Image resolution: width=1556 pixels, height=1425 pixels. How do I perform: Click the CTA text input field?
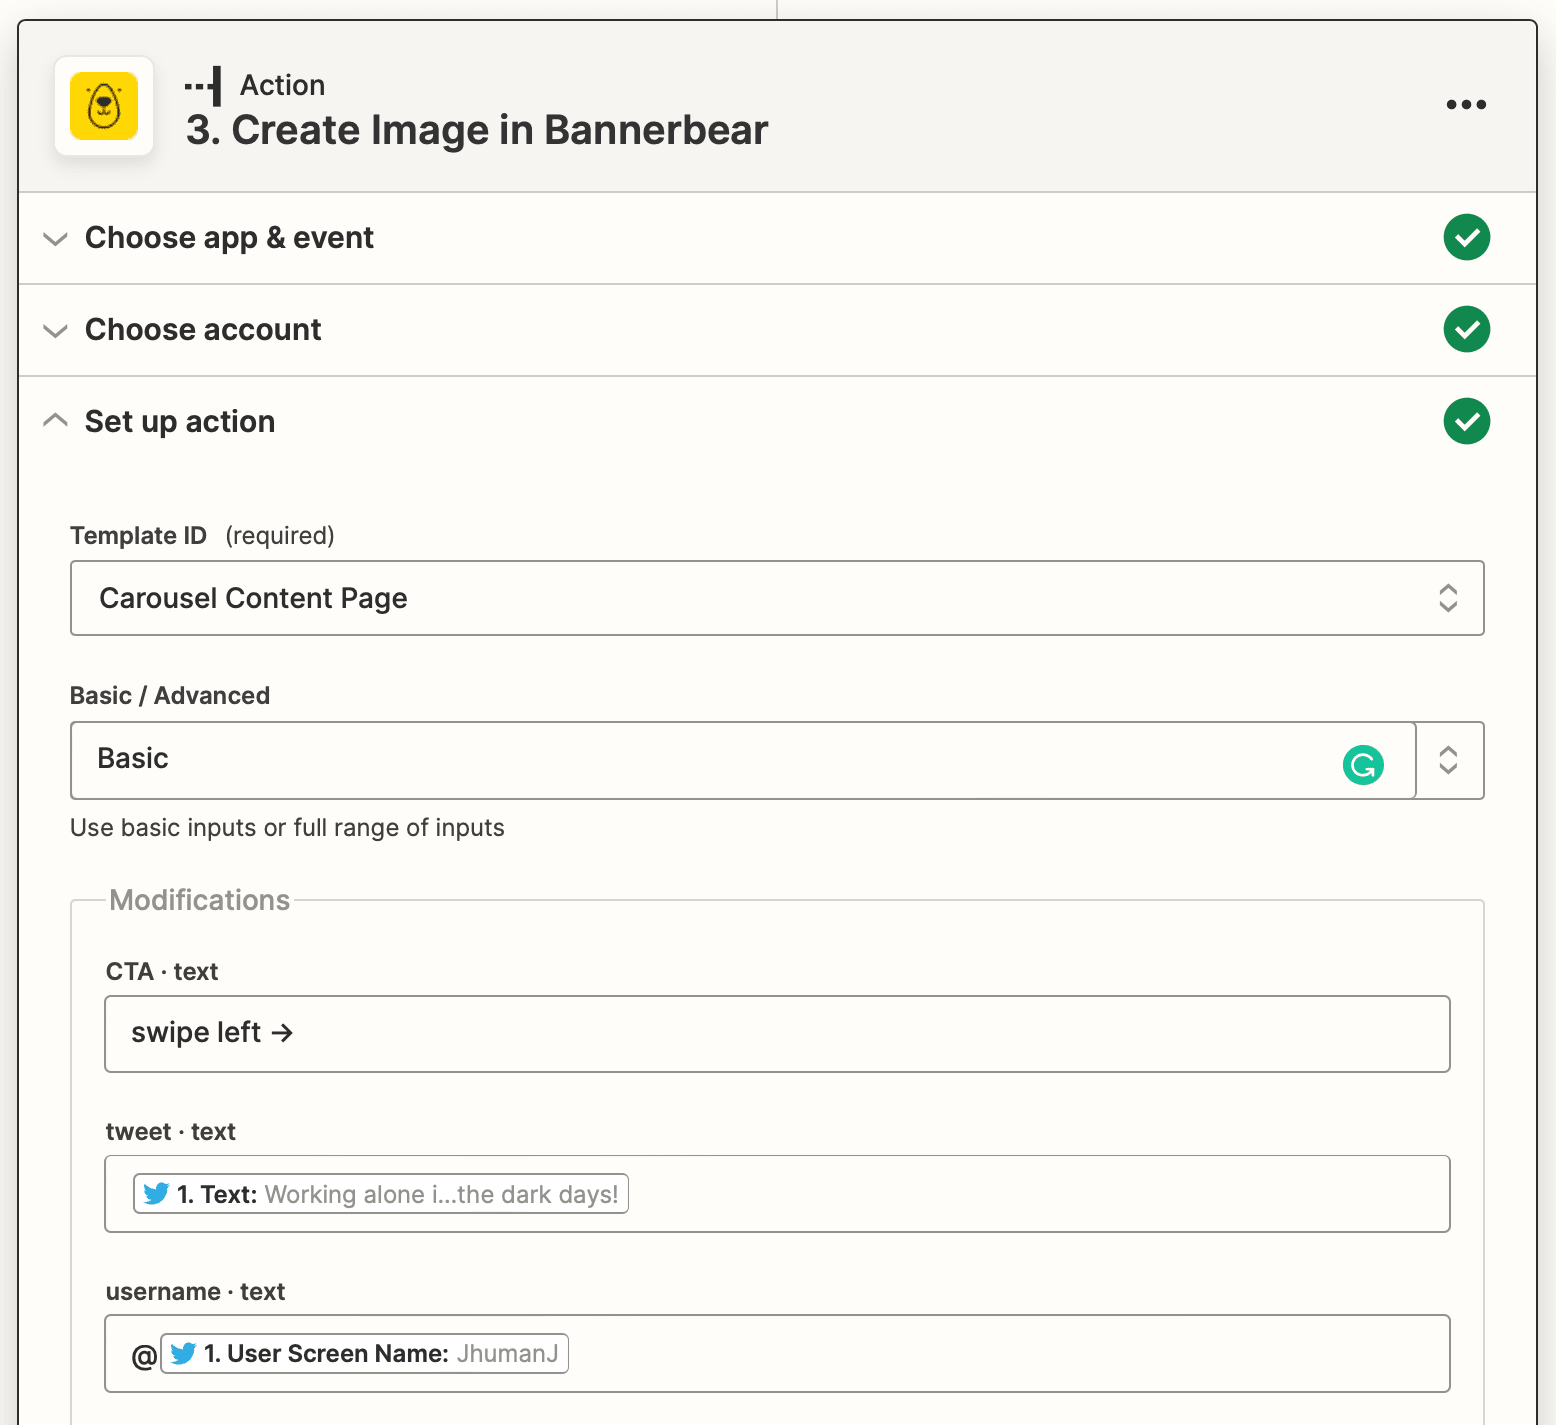pyautogui.click(x=776, y=1034)
